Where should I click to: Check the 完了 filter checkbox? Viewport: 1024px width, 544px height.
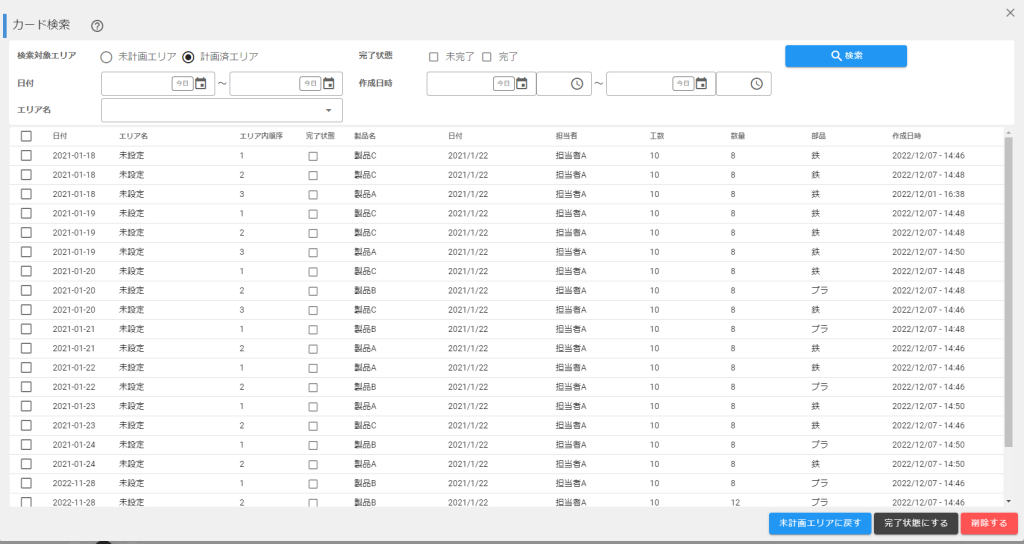point(487,57)
